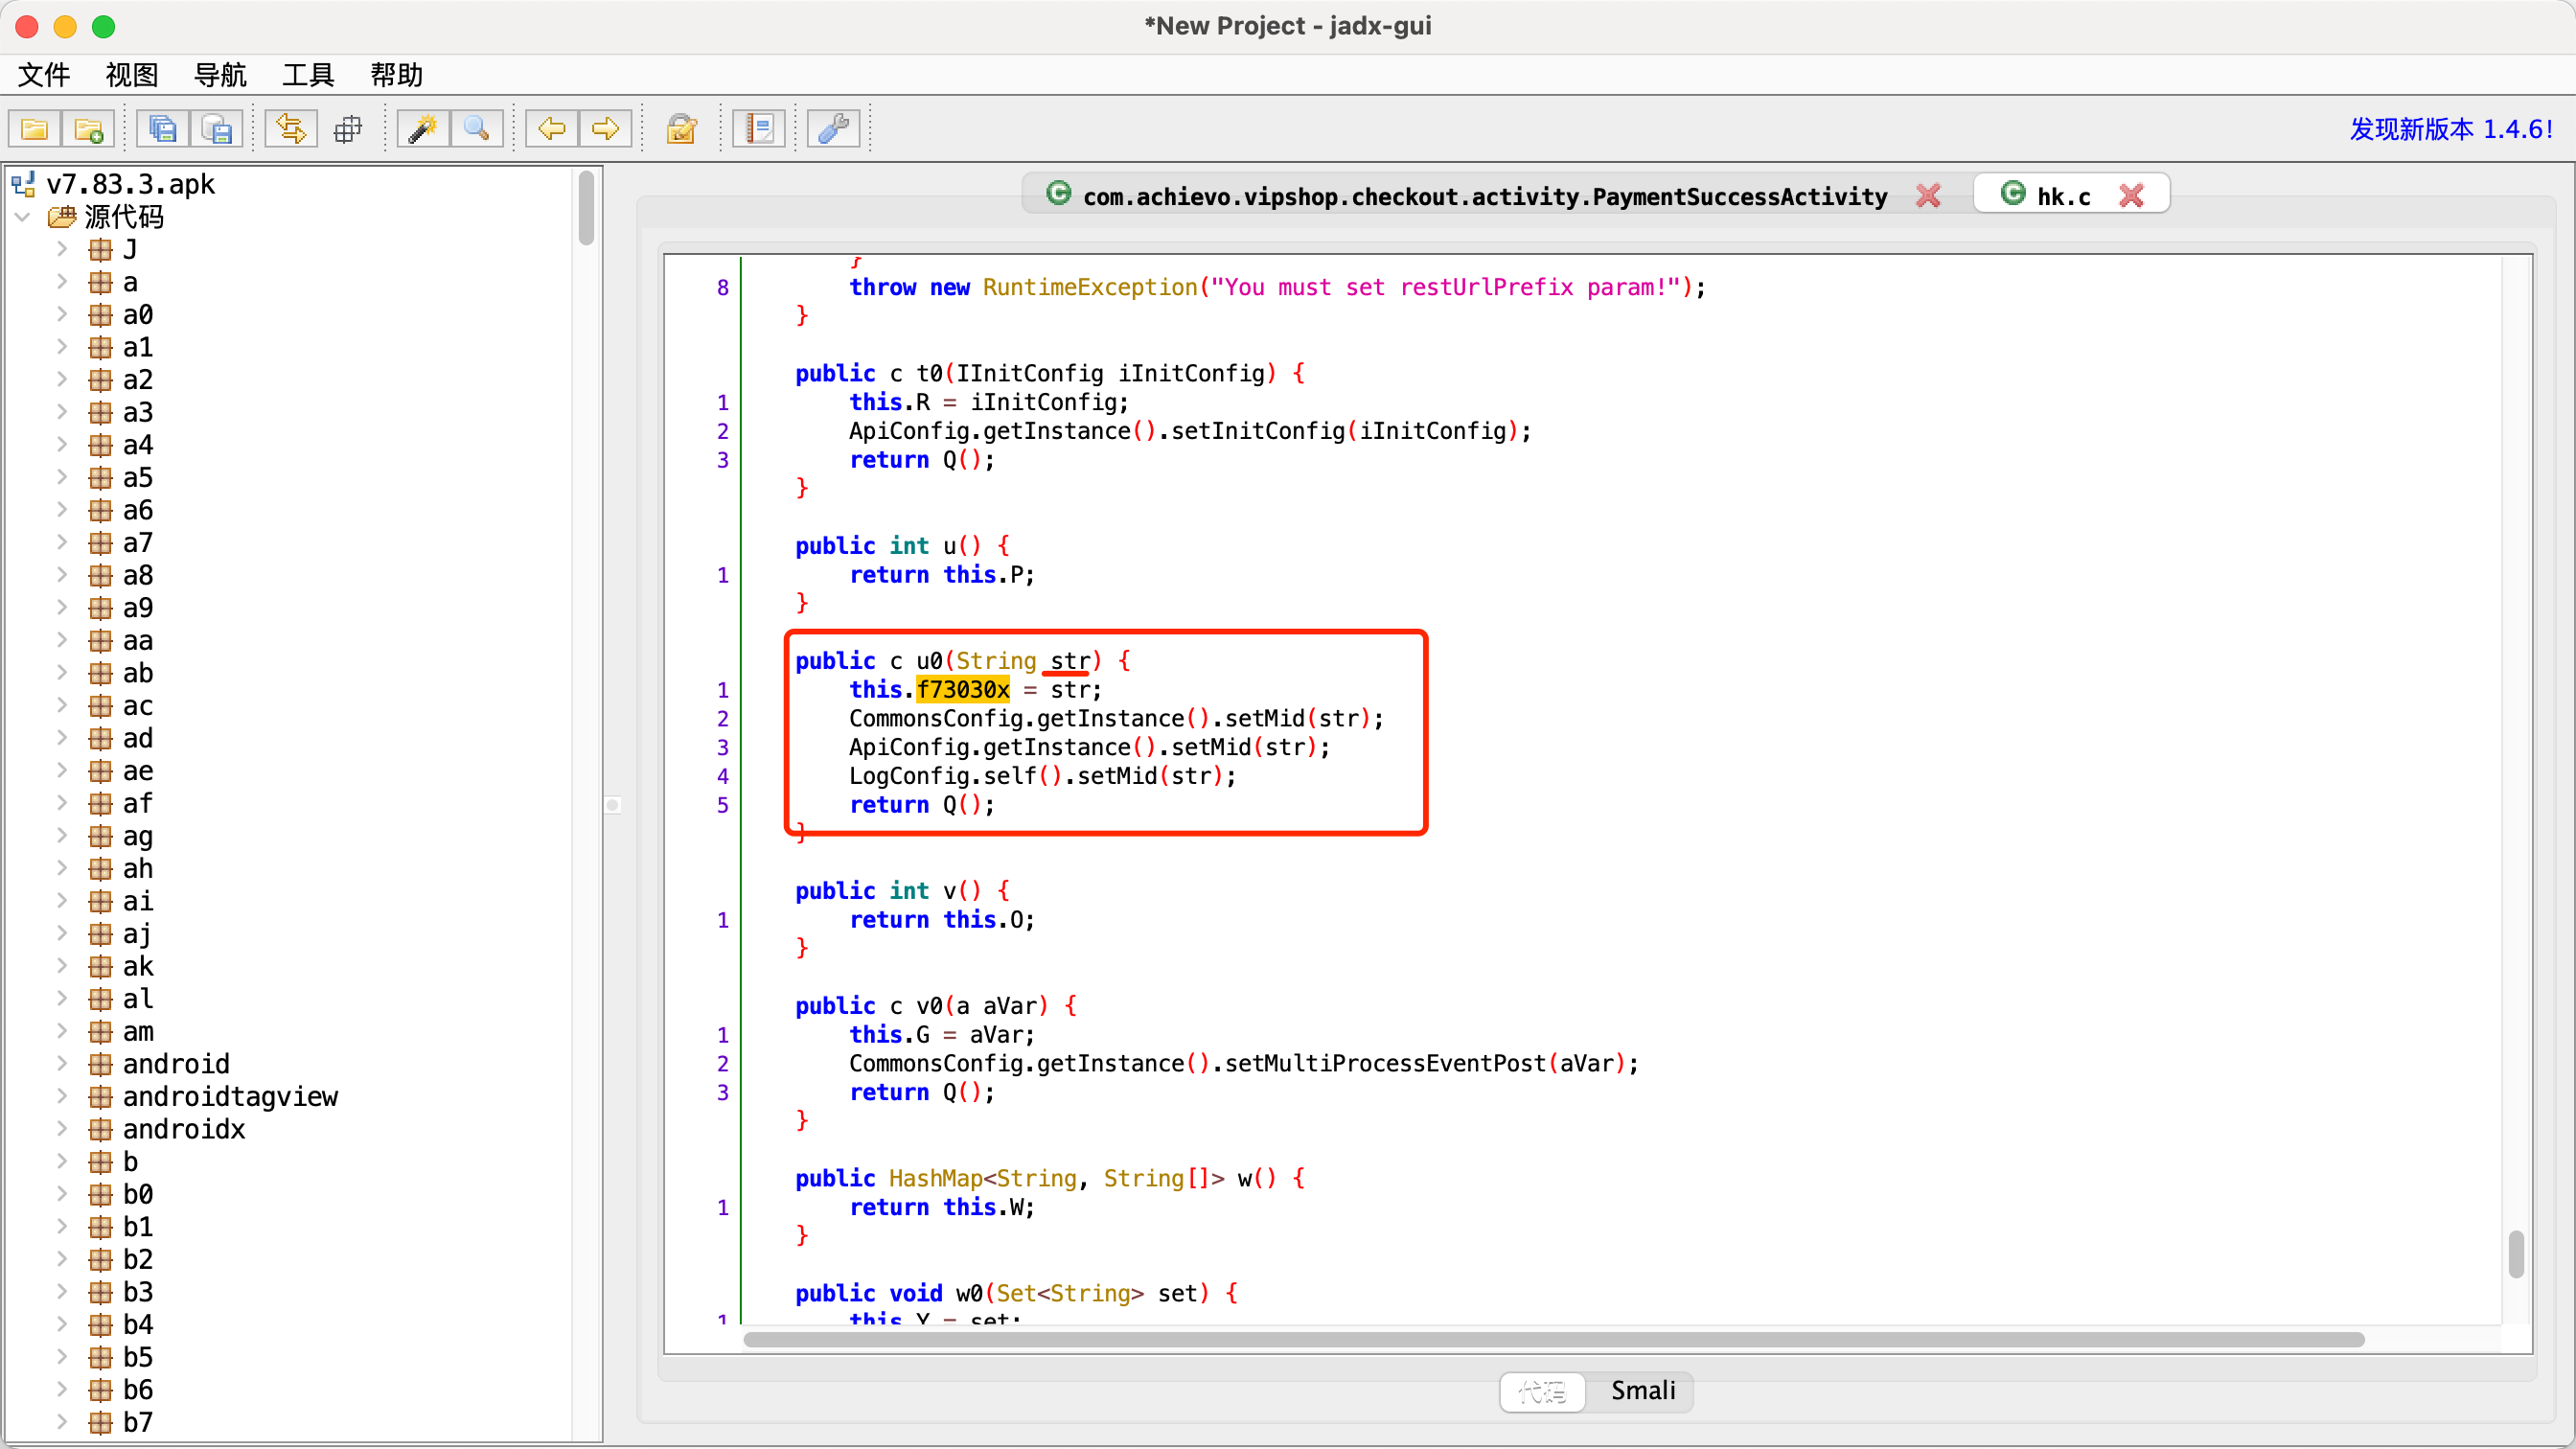Click RuntimeException in throw statement
Screen dimensions: 2576x1449
coord(1089,288)
